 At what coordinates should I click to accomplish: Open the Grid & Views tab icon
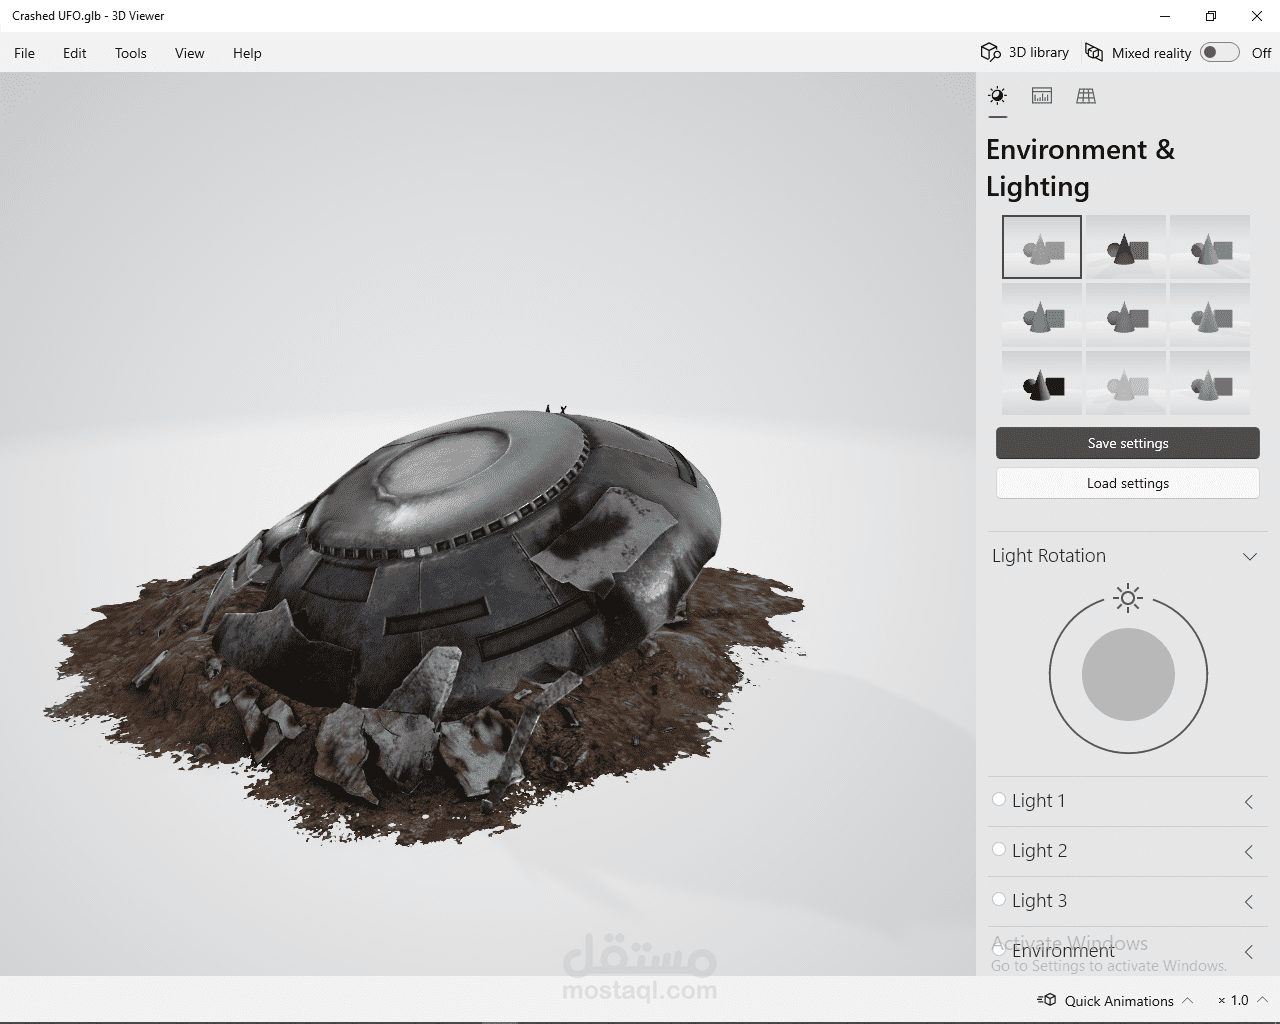click(1086, 96)
